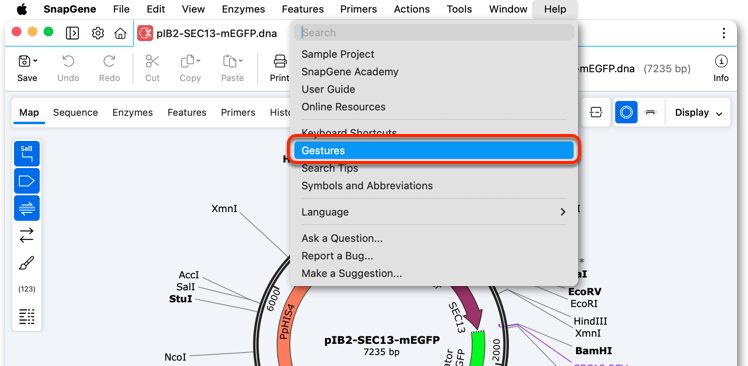Open the File menu

click(121, 9)
